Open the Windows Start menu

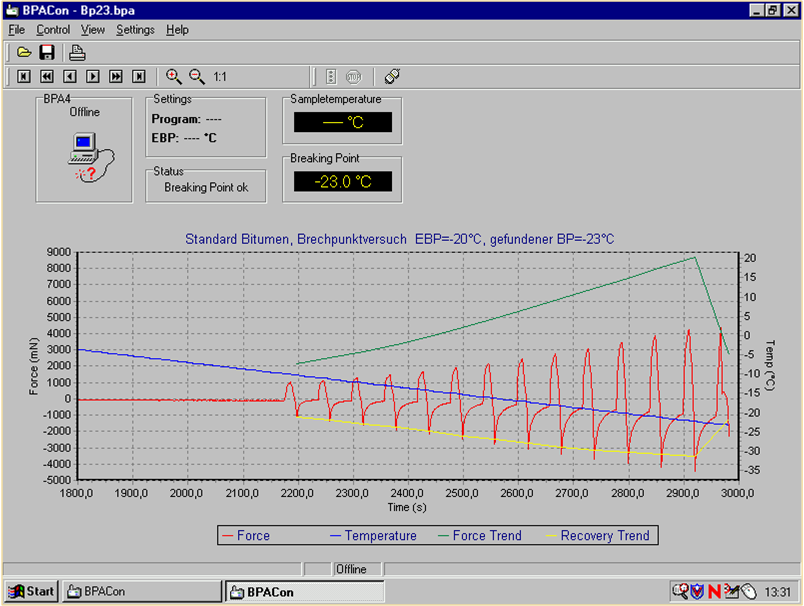click(31, 591)
